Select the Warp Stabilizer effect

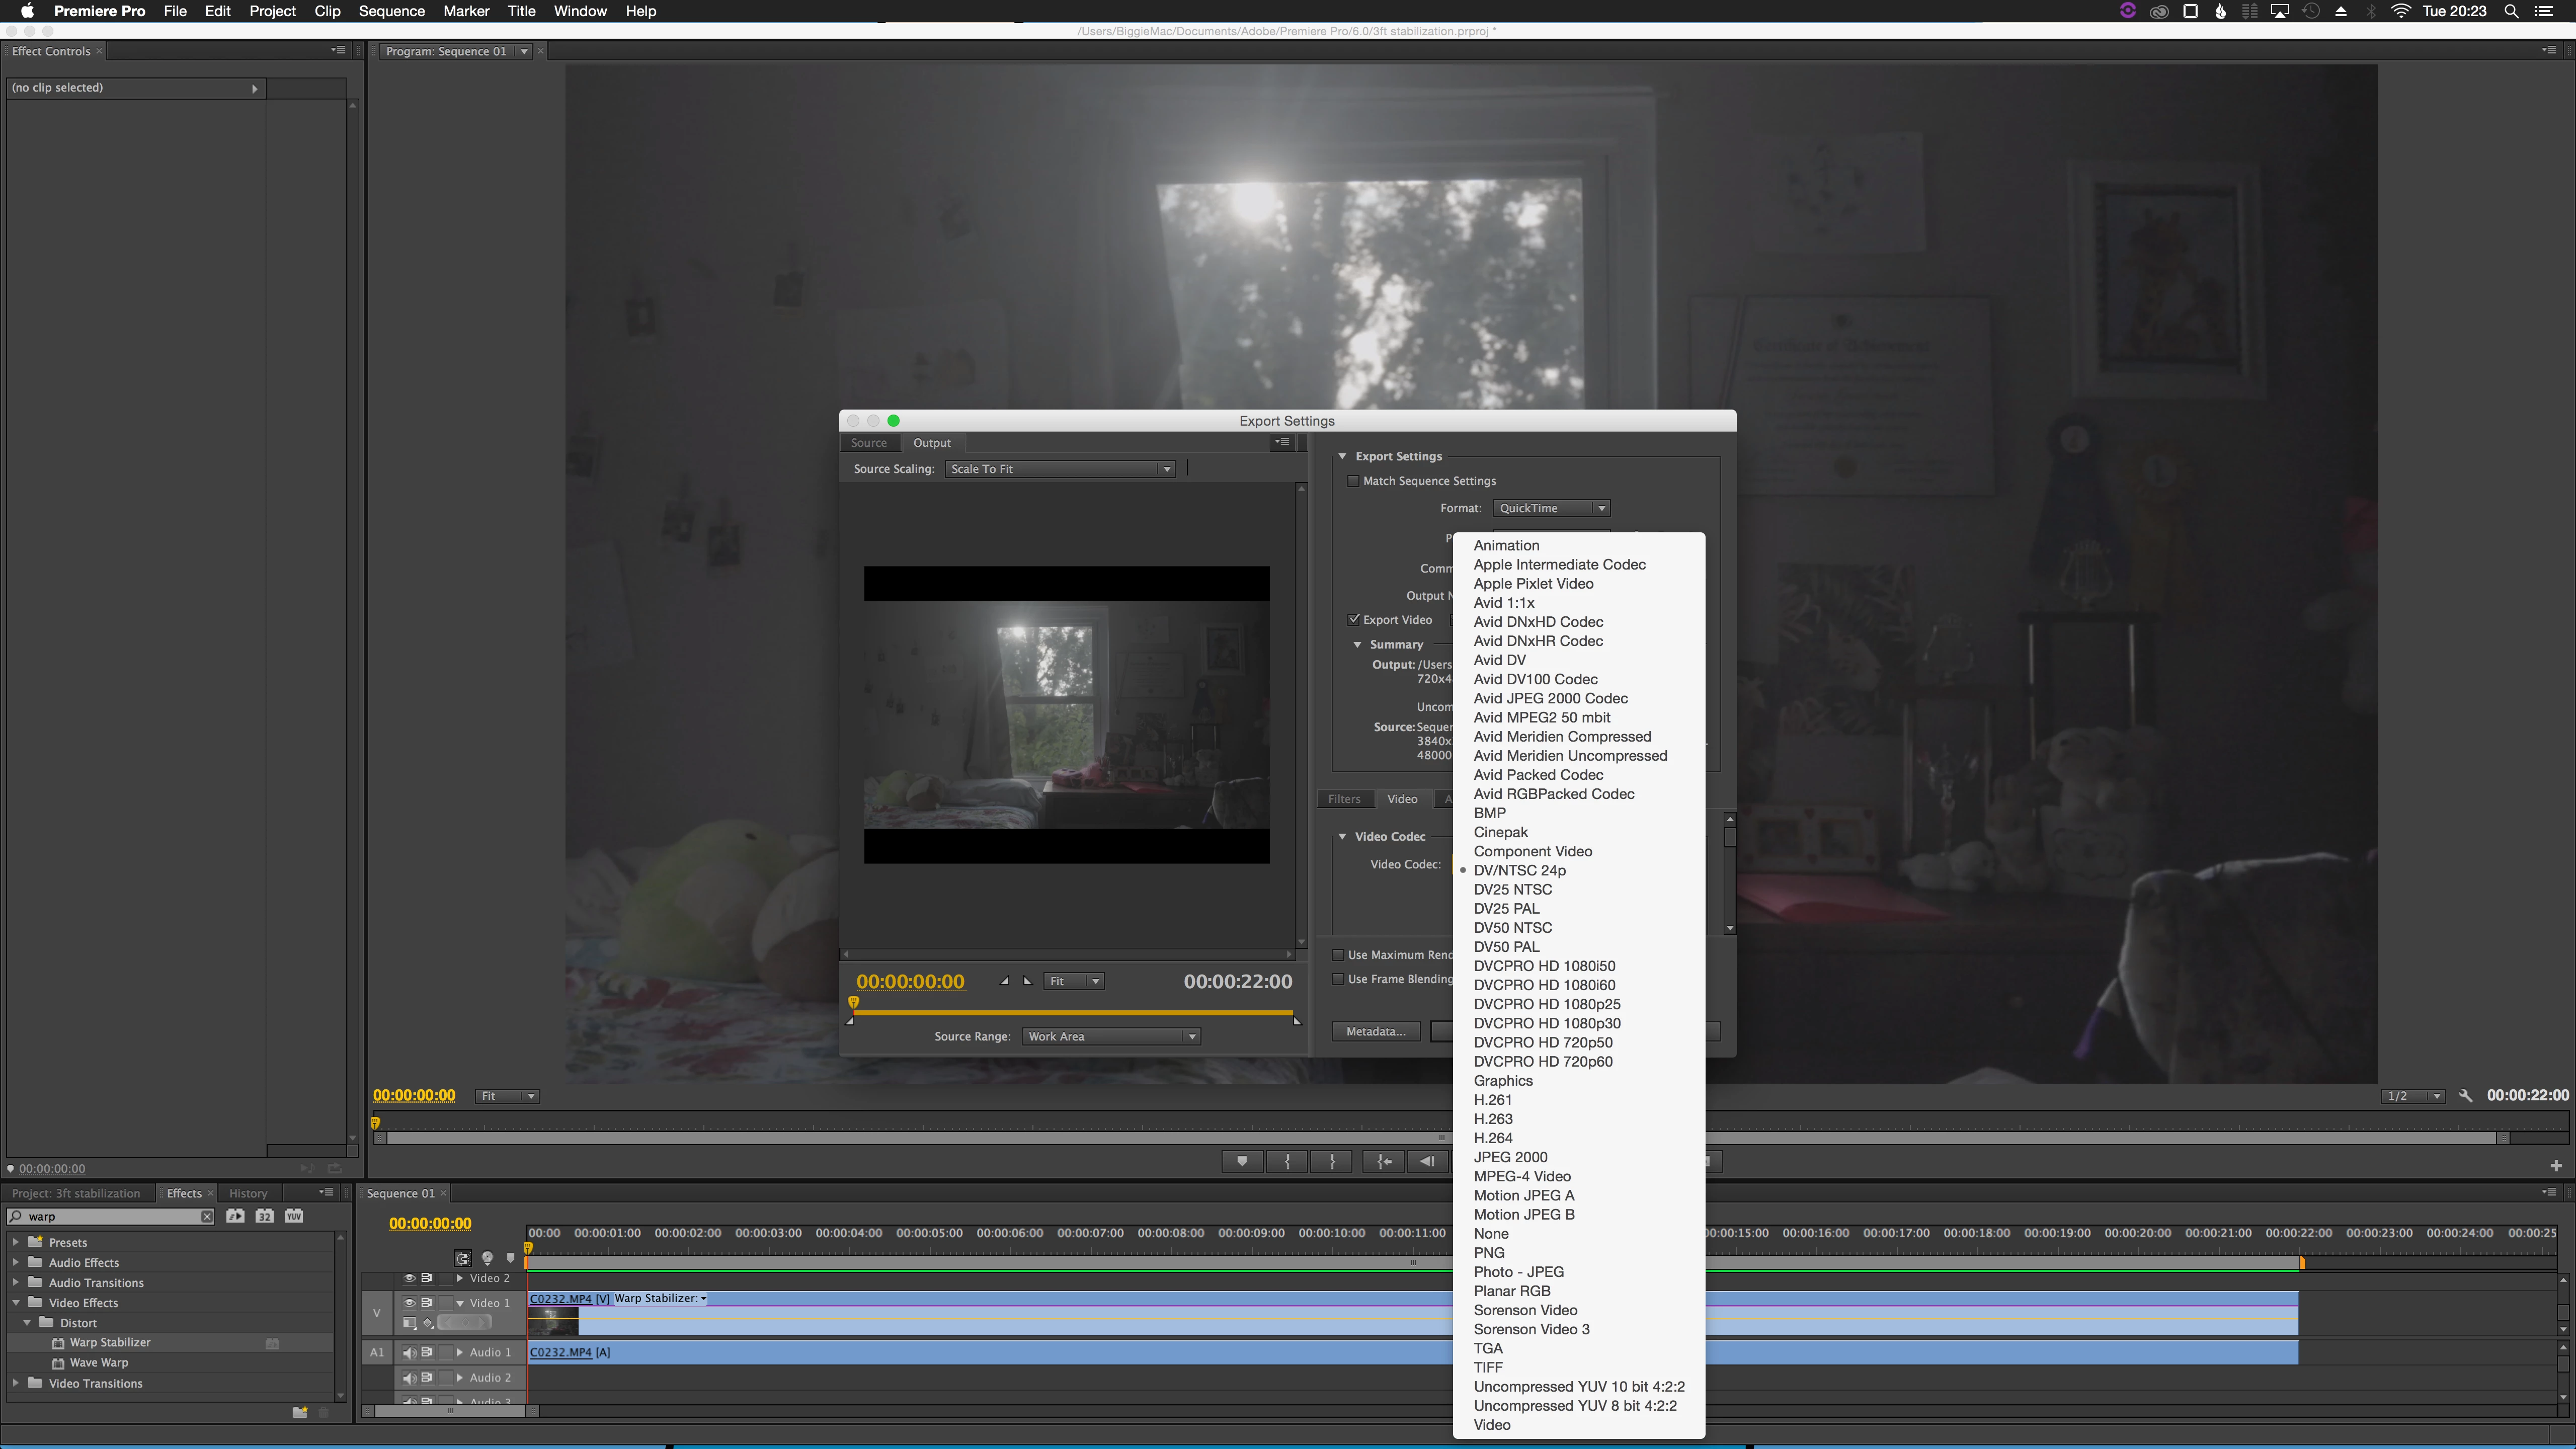coord(110,1342)
